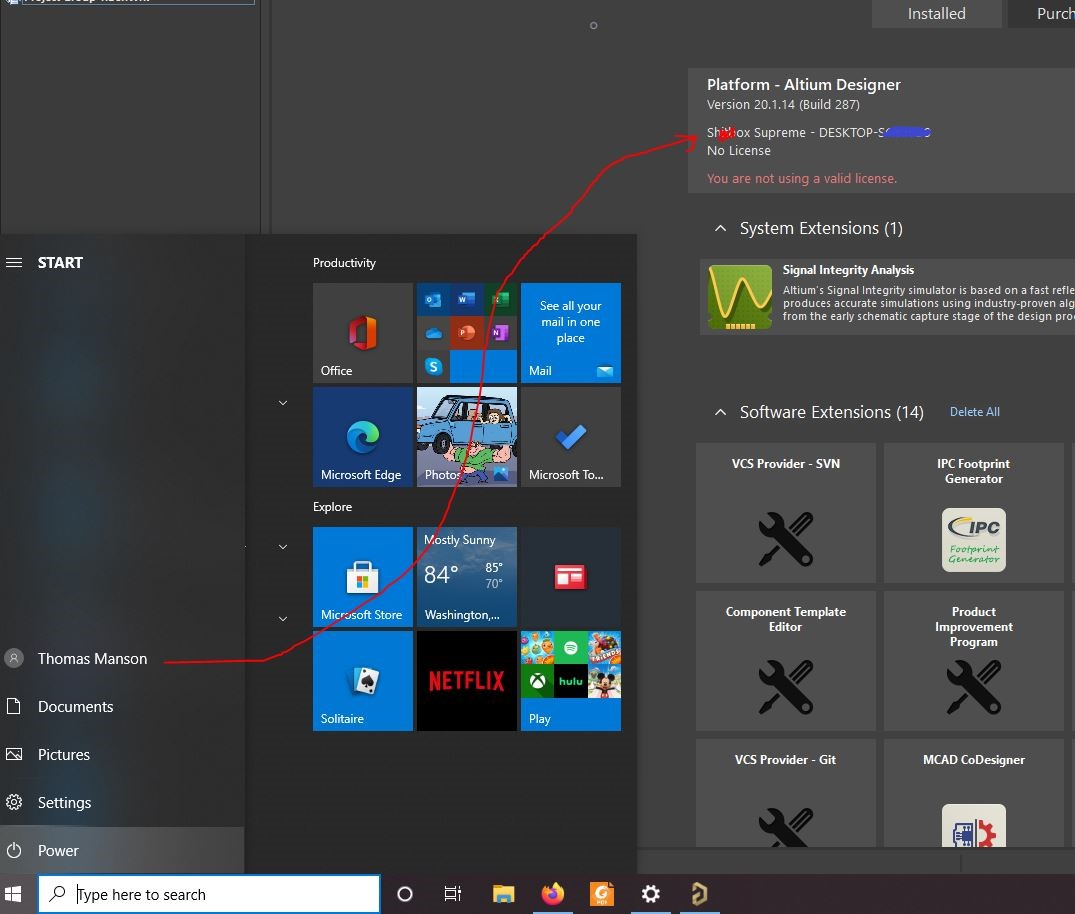Open the Office tile in Start menu
The width and height of the screenshot is (1075, 914).
[363, 333]
